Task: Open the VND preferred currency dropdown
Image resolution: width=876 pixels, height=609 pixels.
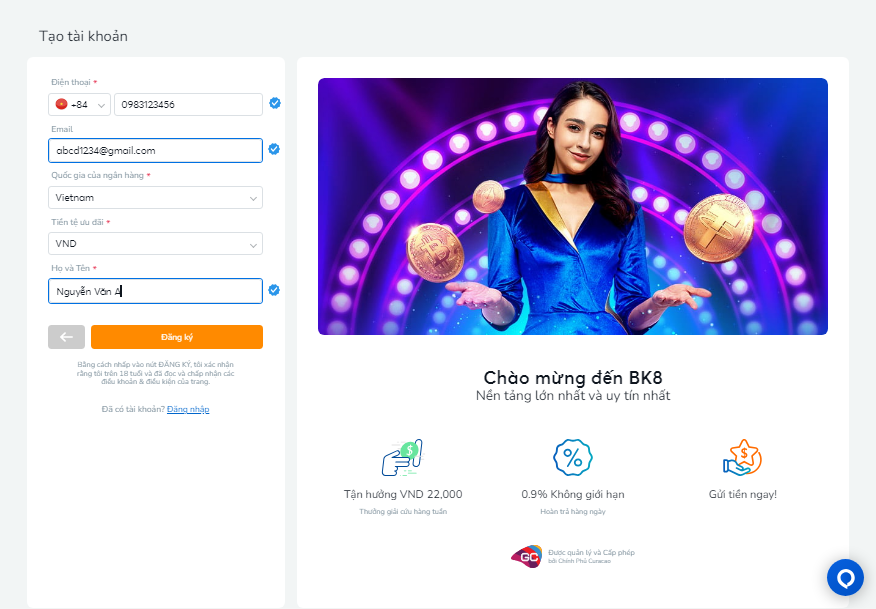Action: point(155,244)
